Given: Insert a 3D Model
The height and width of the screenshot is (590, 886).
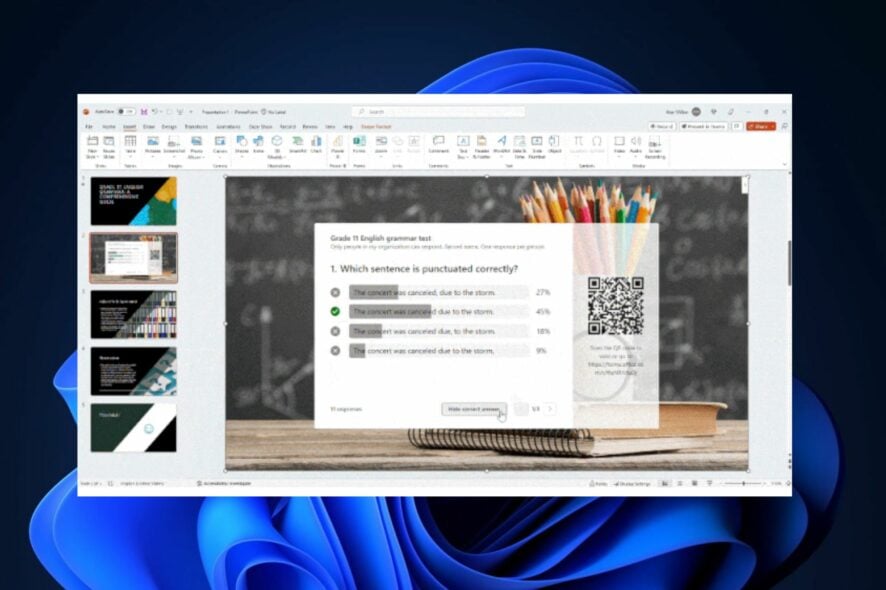Looking at the screenshot, I should (275, 142).
